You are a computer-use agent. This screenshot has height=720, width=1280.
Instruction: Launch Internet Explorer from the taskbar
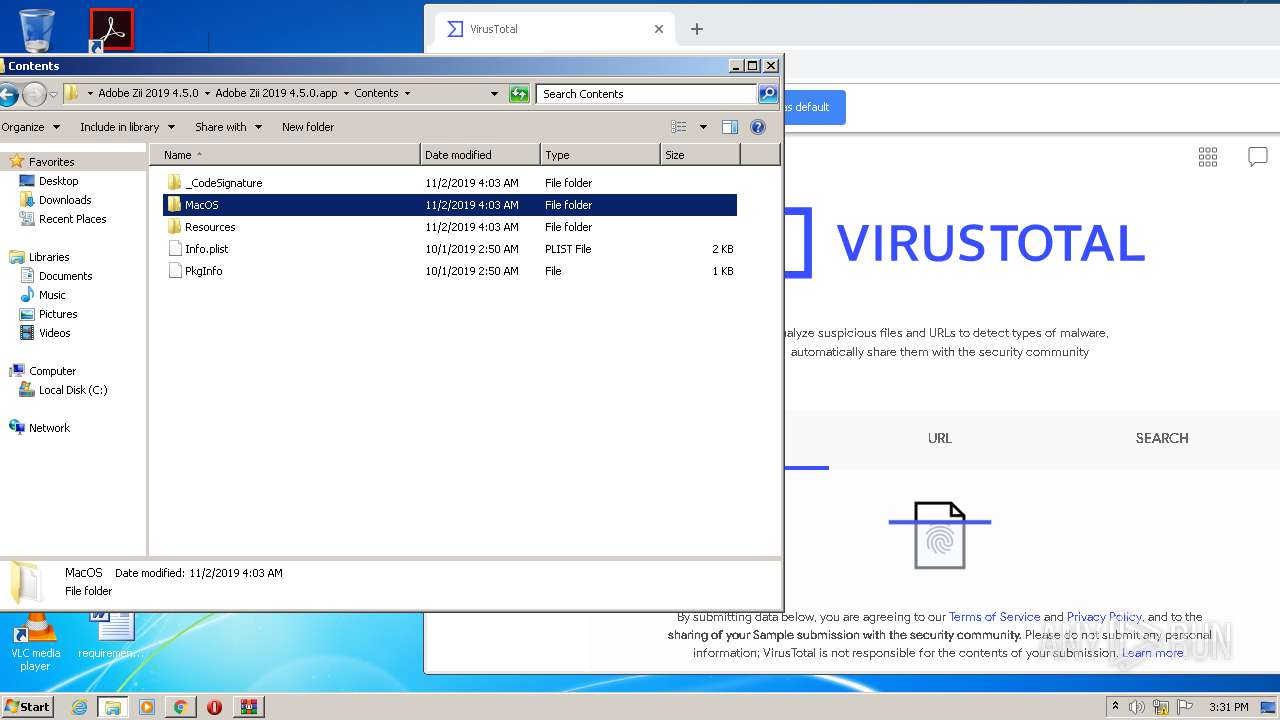[79, 707]
